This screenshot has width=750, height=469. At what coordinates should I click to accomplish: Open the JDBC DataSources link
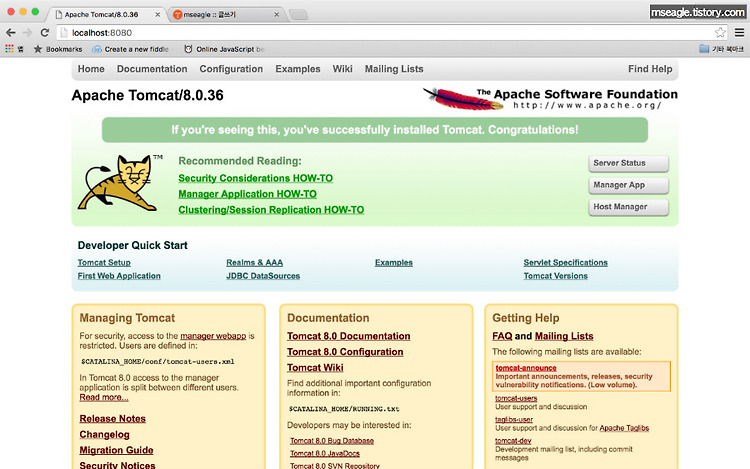pos(263,276)
